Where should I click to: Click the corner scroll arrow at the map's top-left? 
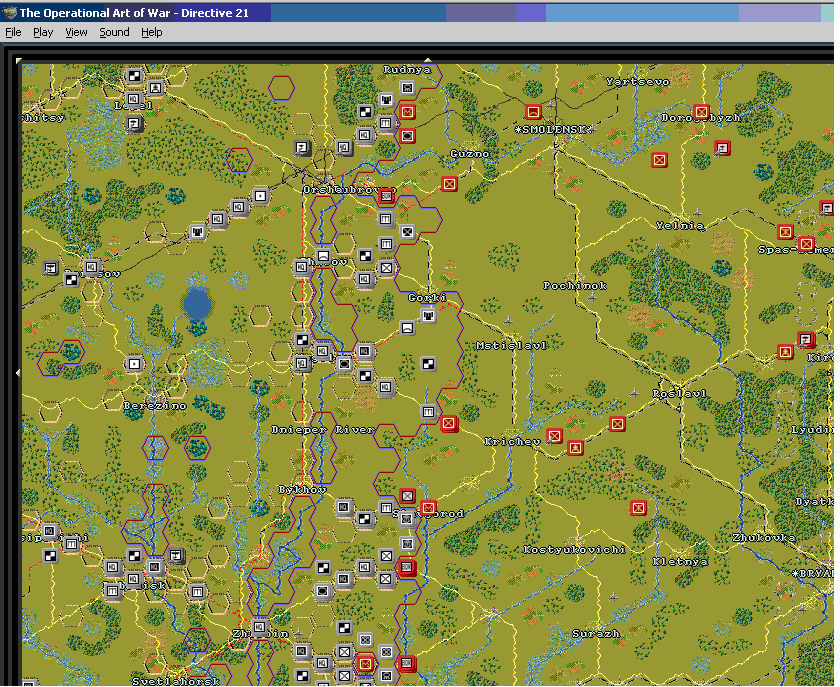(x=19, y=61)
